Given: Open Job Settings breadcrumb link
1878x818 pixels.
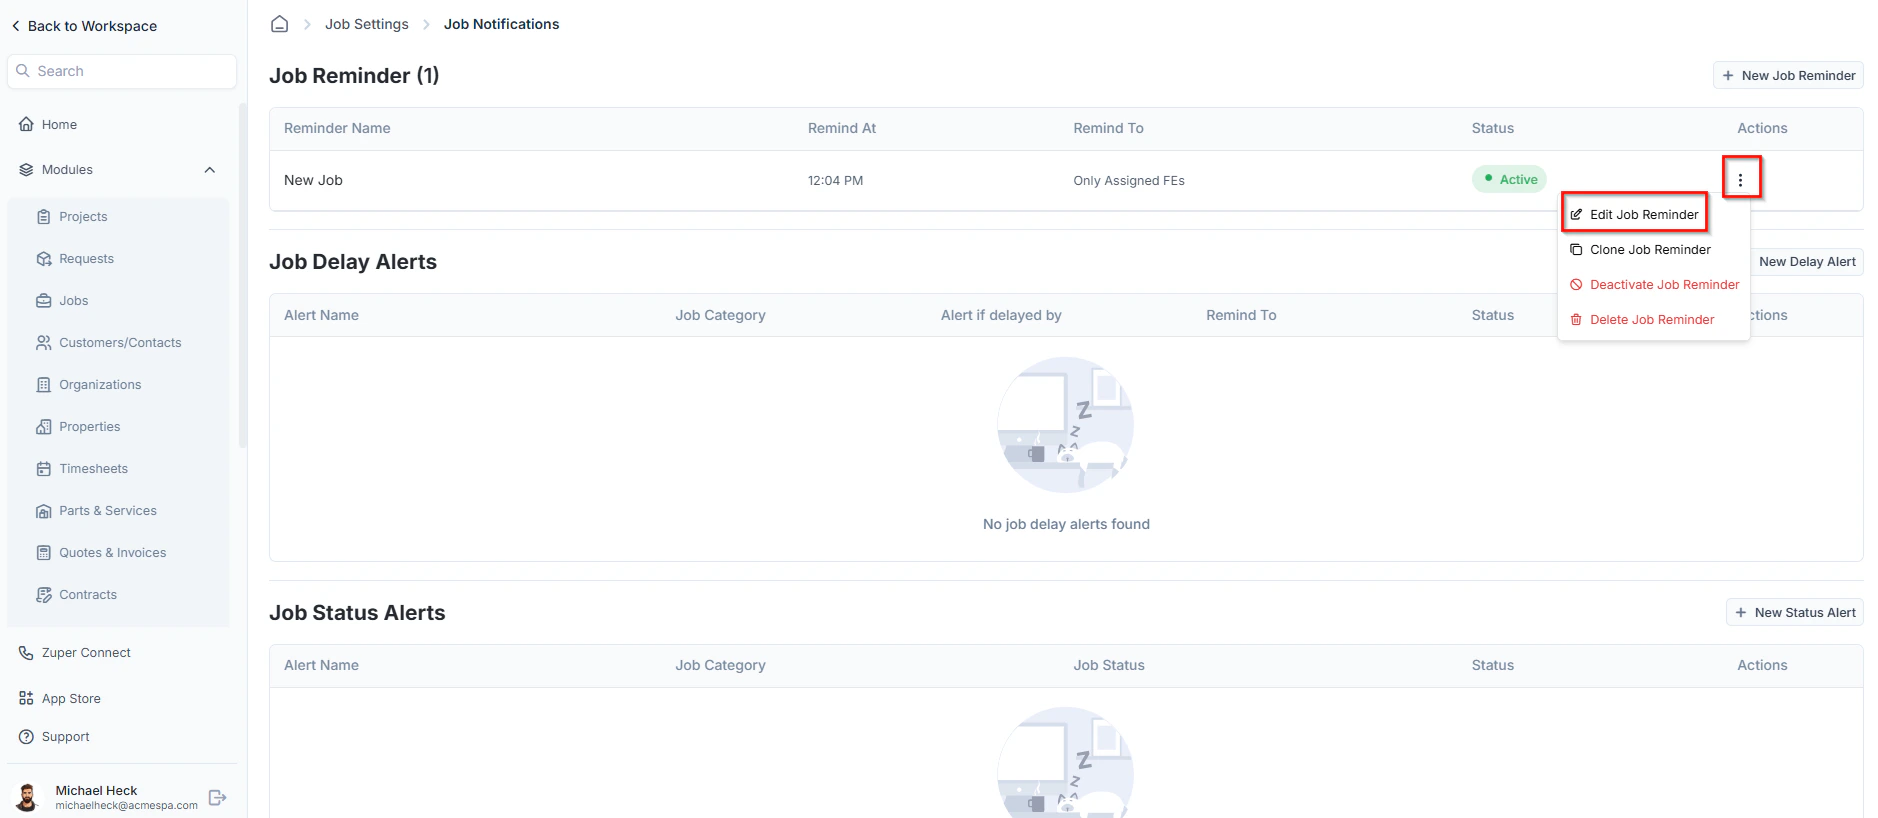Looking at the screenshot, I should [367, 24].
